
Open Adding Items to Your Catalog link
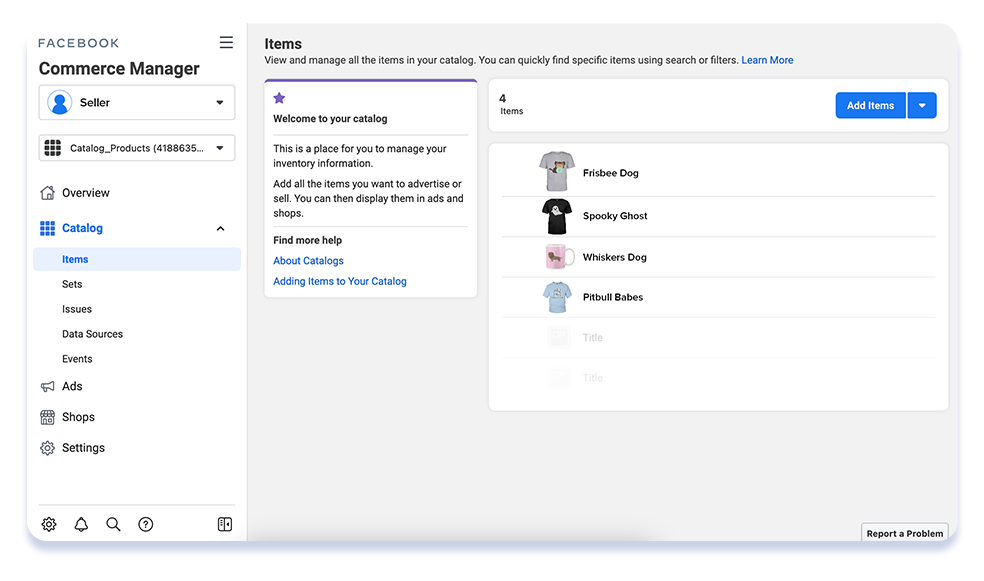pos(340,282)
